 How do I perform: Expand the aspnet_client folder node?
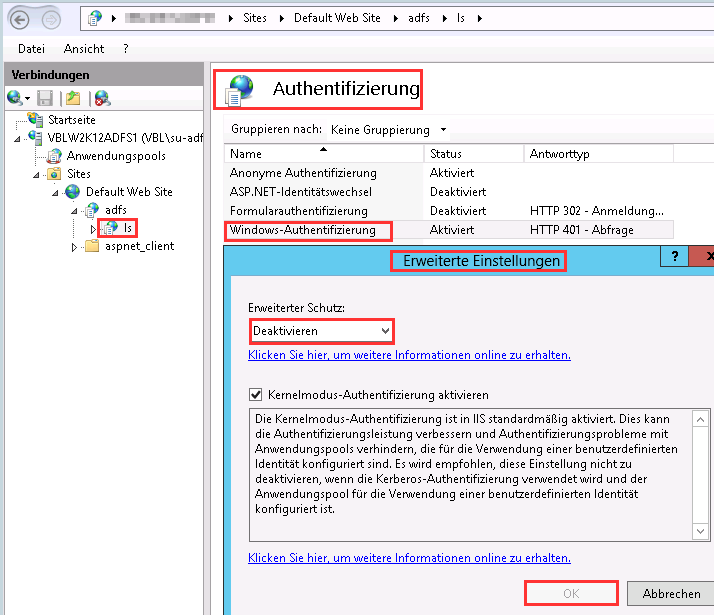74,247
